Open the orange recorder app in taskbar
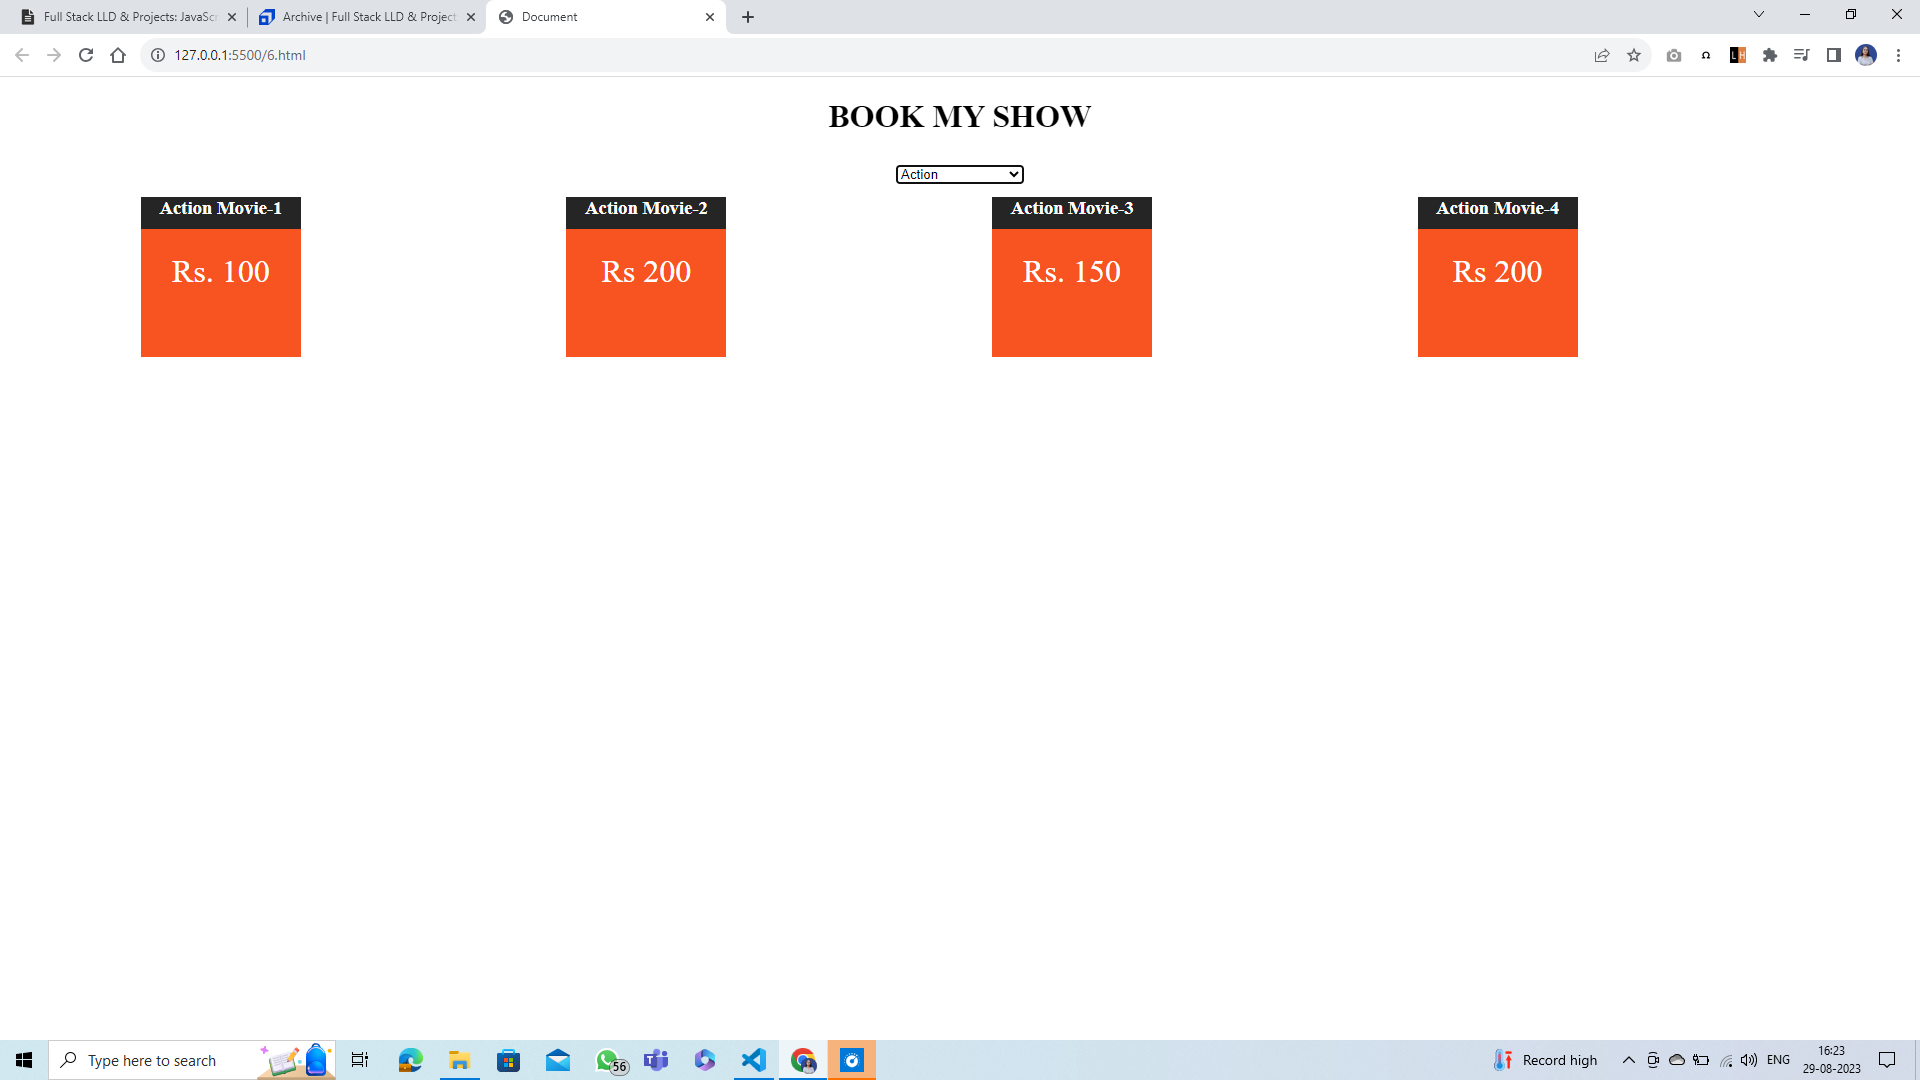The width and height of the screenshot is (1920, 1080). (852, 1060)
